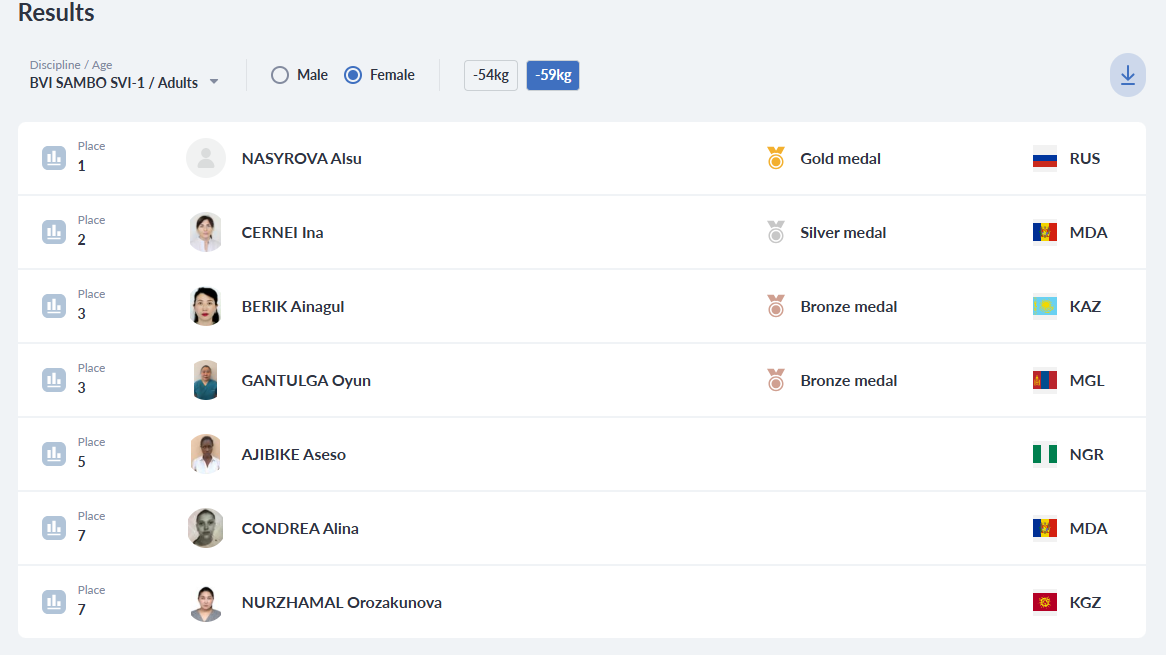The height and width of the screenshot is (655, 1166).
Task: Click the gold medal icon
Action: pyautogui.click(x=776, y=158)
